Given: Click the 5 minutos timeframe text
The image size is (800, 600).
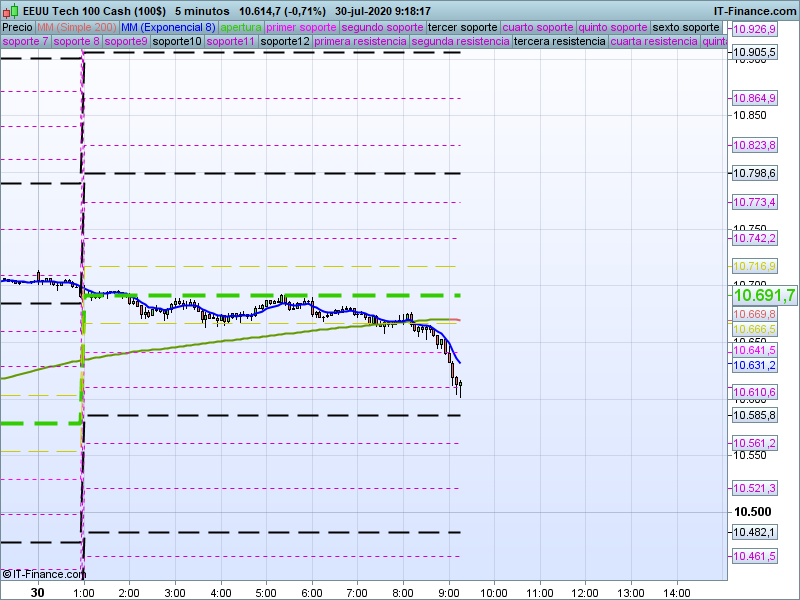Looking at the screenshot, I should (x=202, y=11).
